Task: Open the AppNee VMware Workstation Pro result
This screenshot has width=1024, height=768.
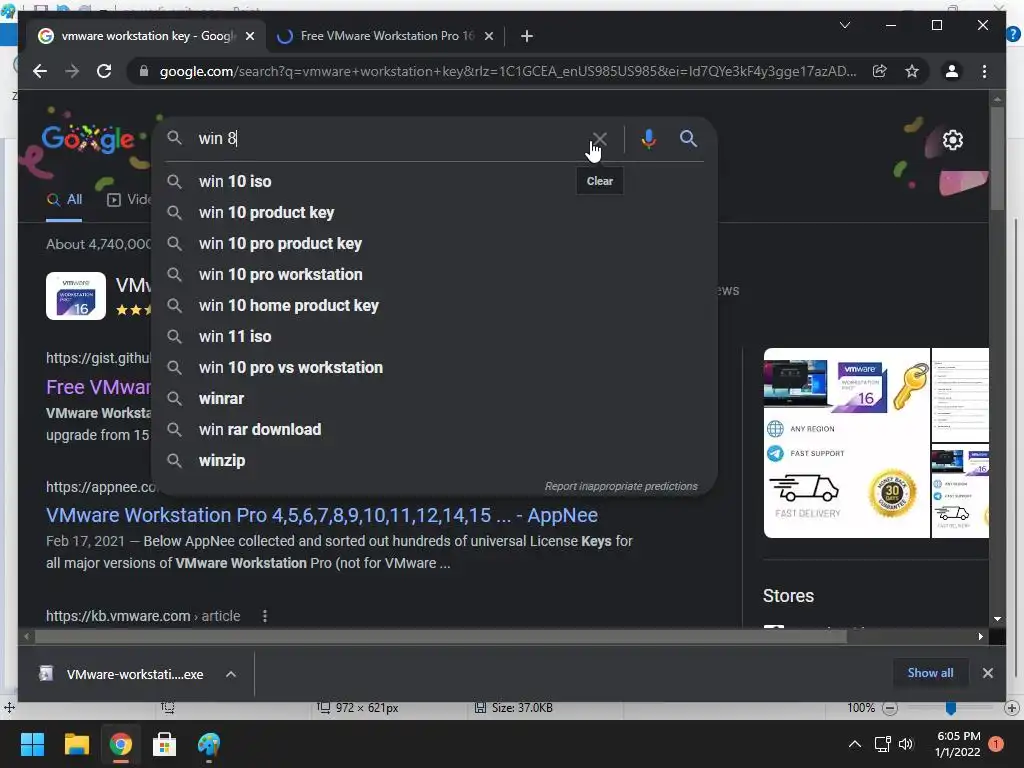Action: click(321, 515)
